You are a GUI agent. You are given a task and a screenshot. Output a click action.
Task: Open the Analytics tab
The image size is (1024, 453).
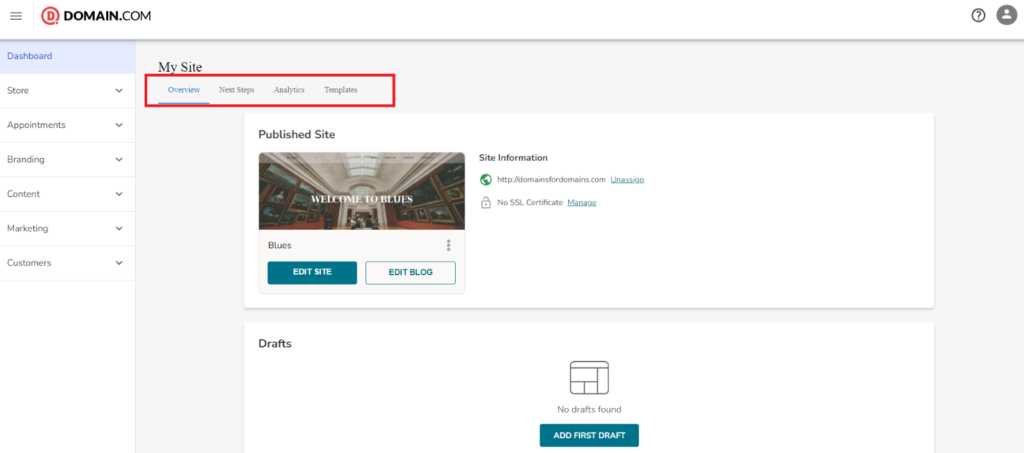[289, 90]
